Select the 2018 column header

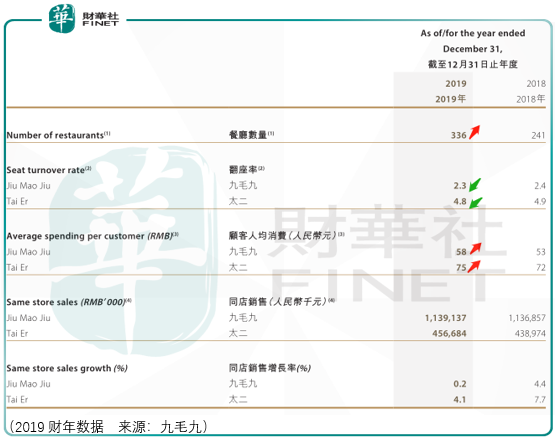tap(531, 91)
